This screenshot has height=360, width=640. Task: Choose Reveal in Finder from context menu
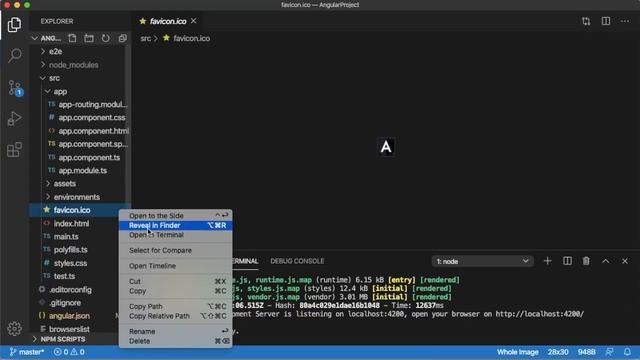pos(176,225)
